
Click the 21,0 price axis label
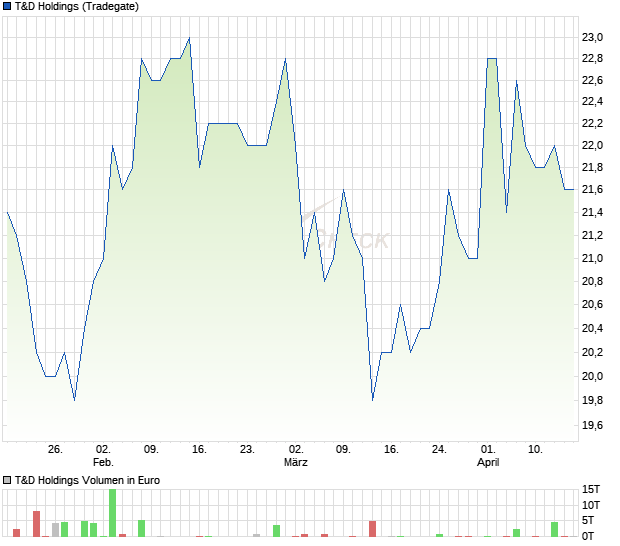[x=592, y=258]
